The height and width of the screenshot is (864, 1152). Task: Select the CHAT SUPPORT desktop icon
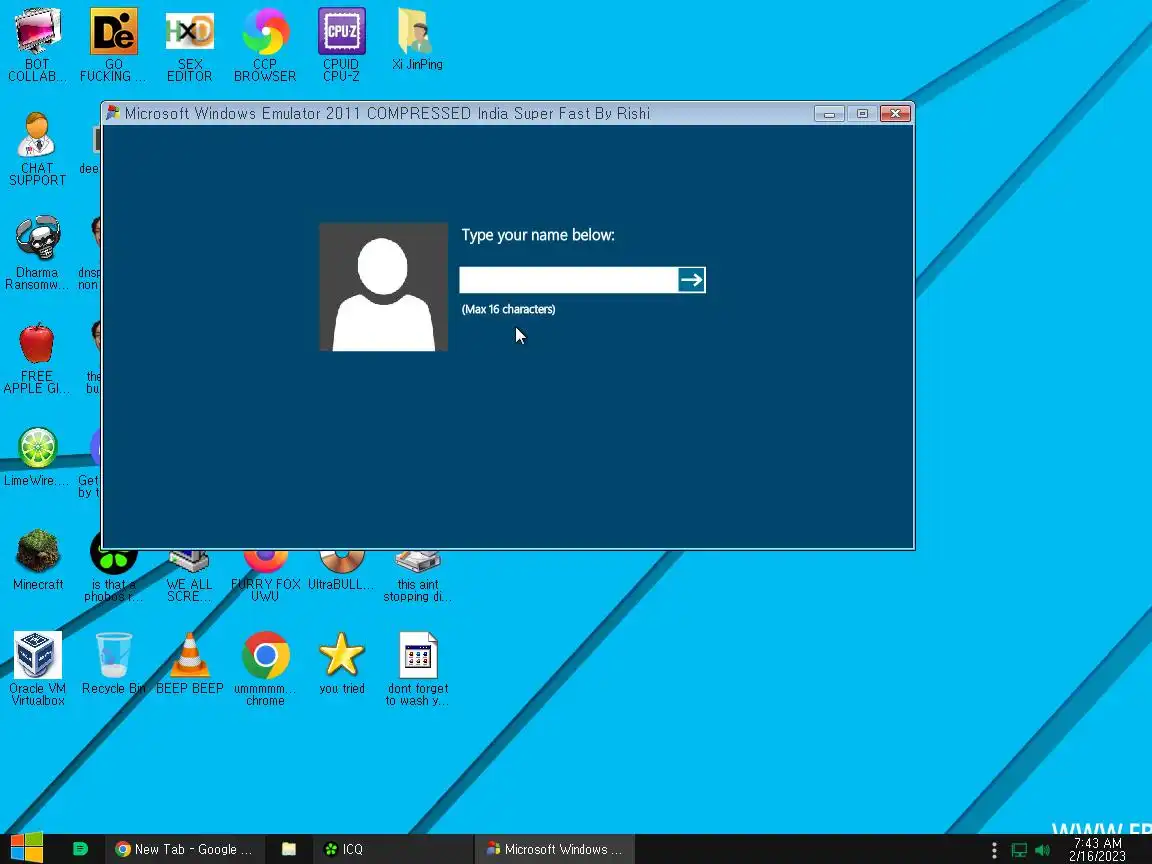point(37,148)
